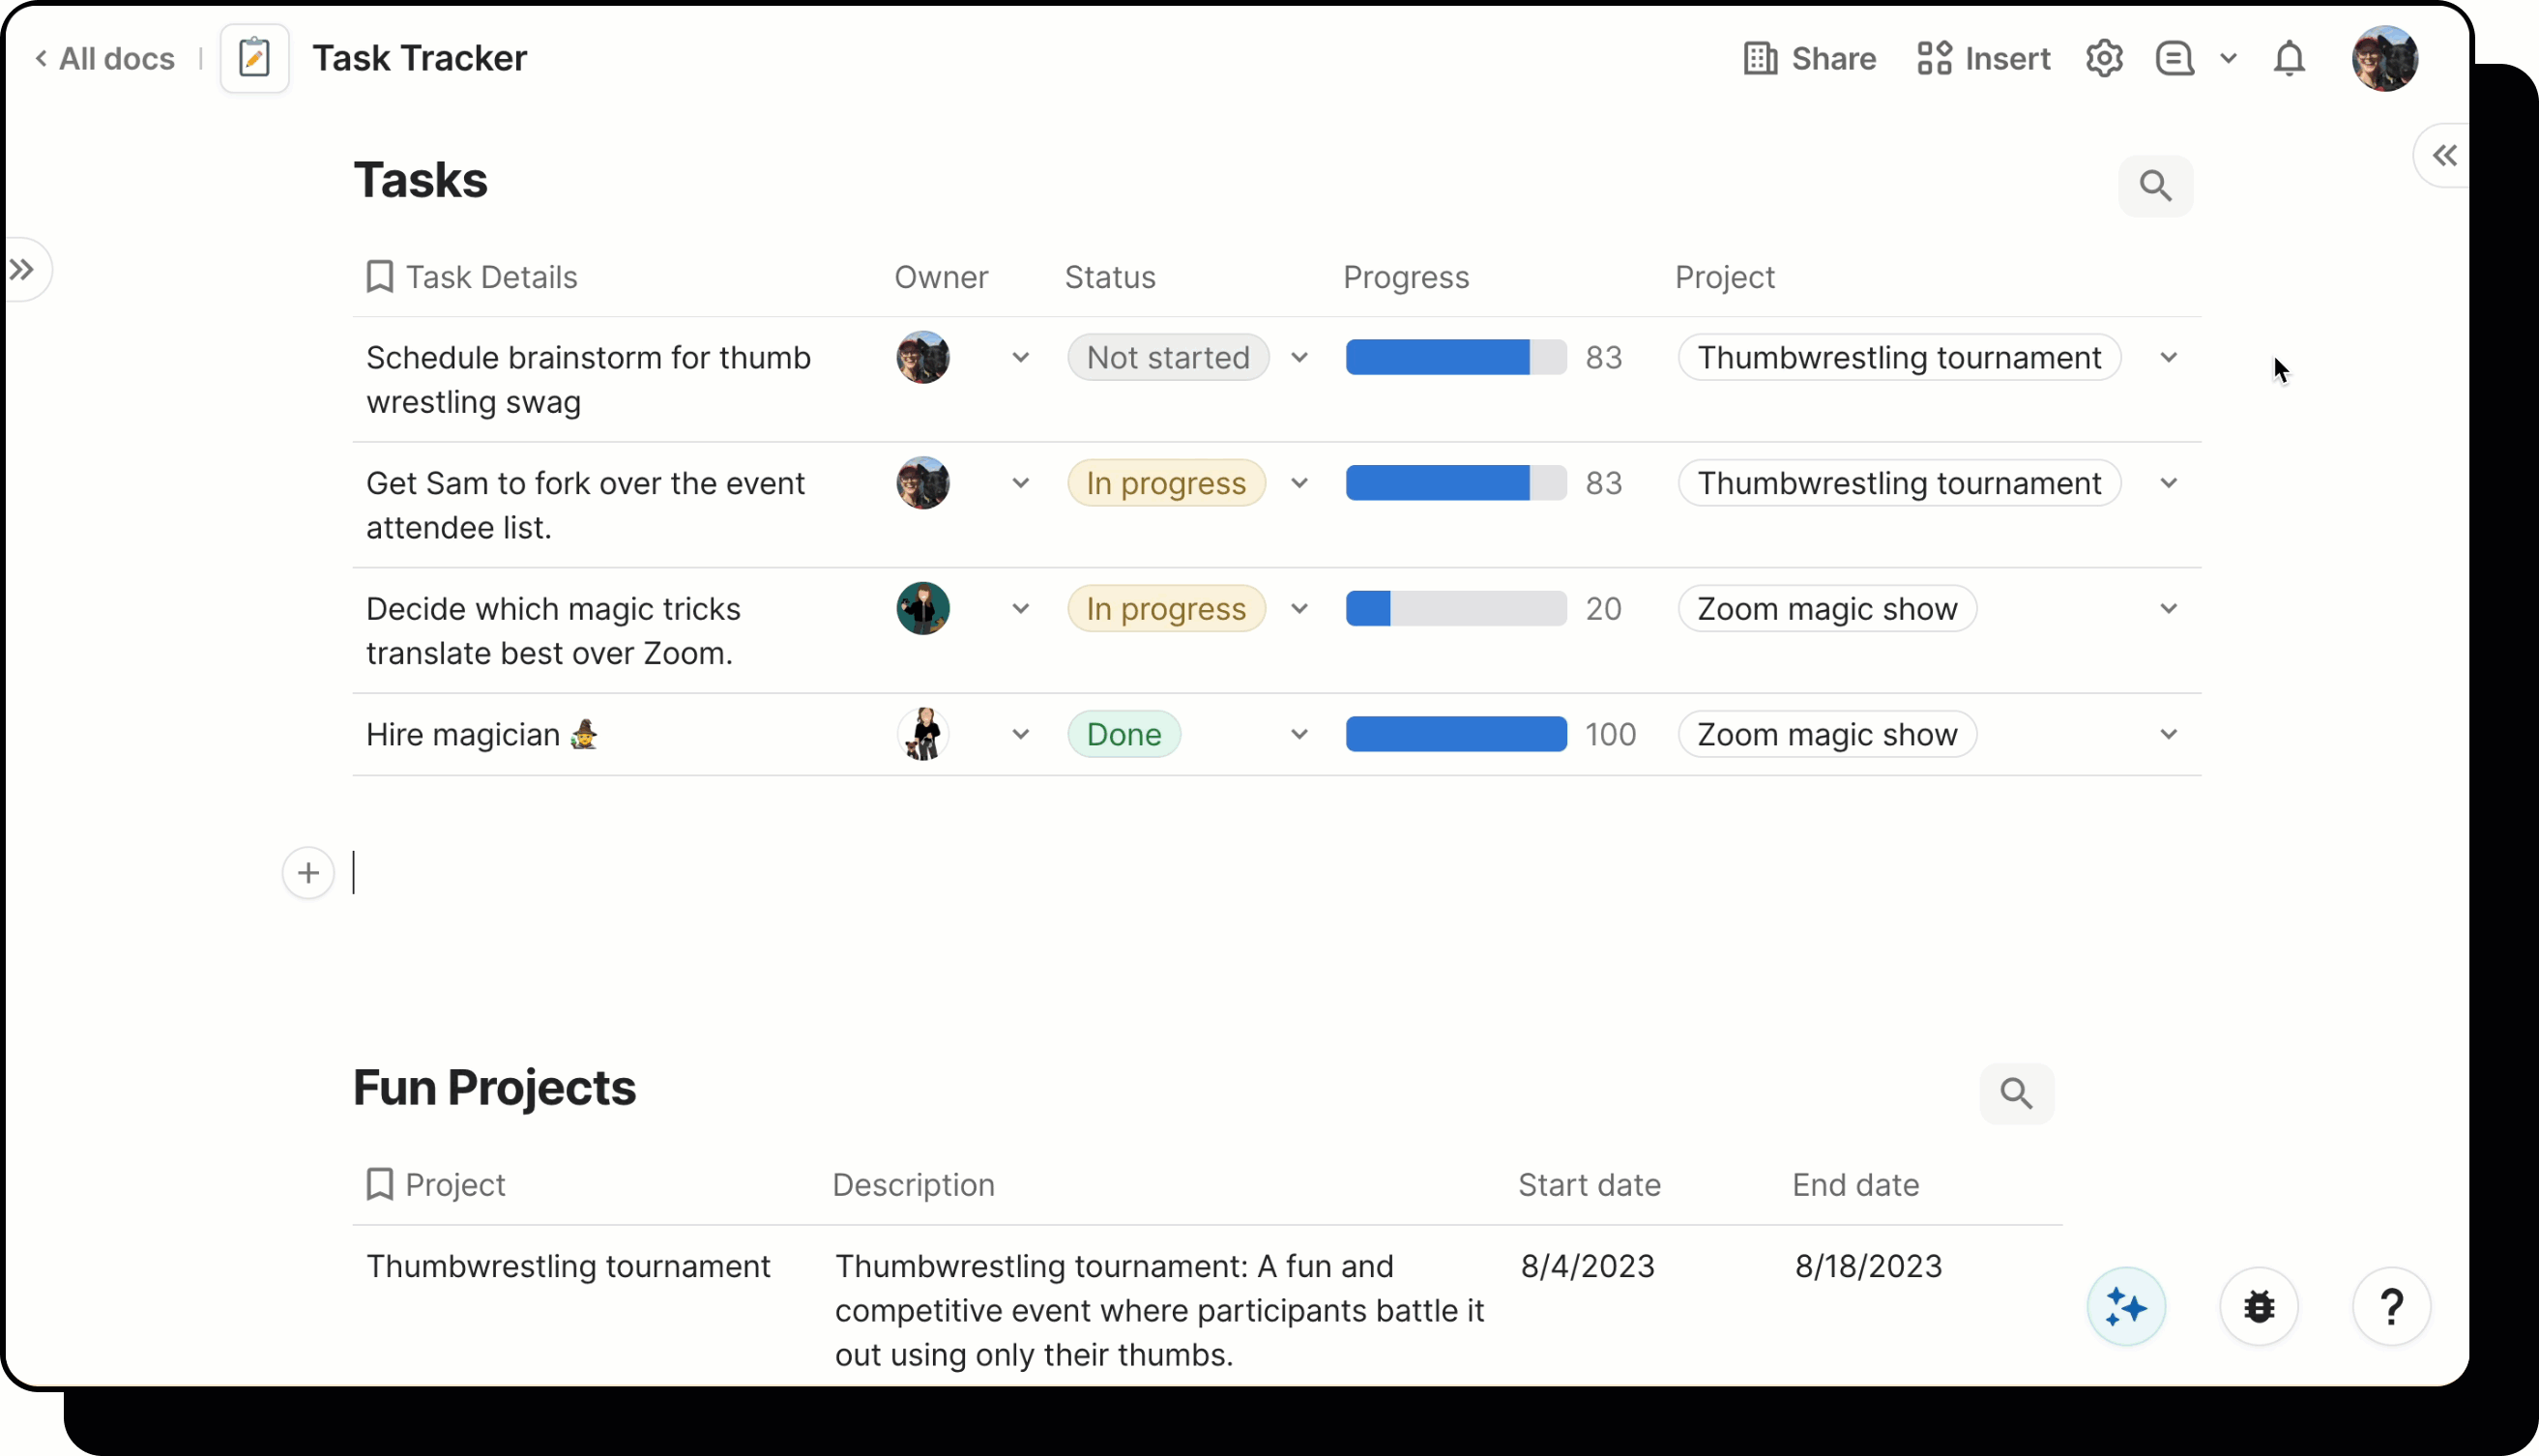Screen dimensions: 2539x1456
Task: Adjust progress bar showing 20
Action: tap(1456, 609)
